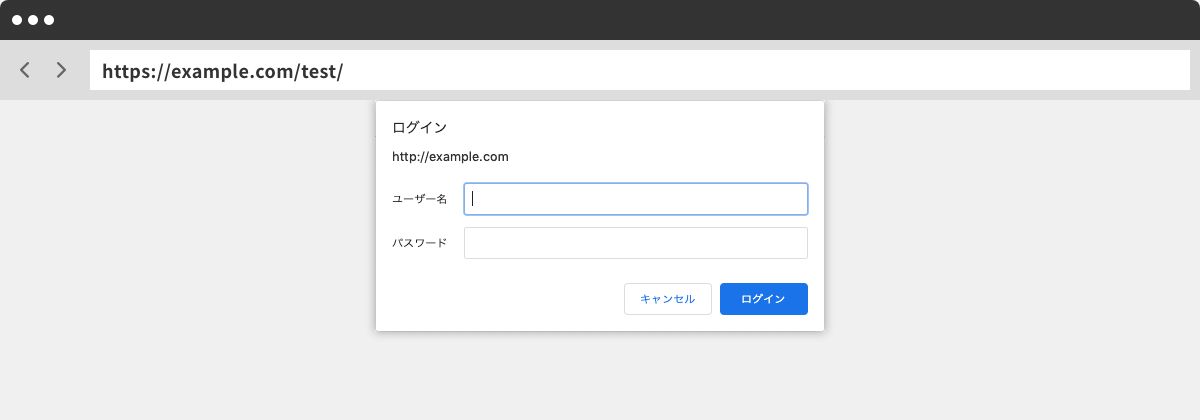Click the ログイン dialog title text

(419, 128)
